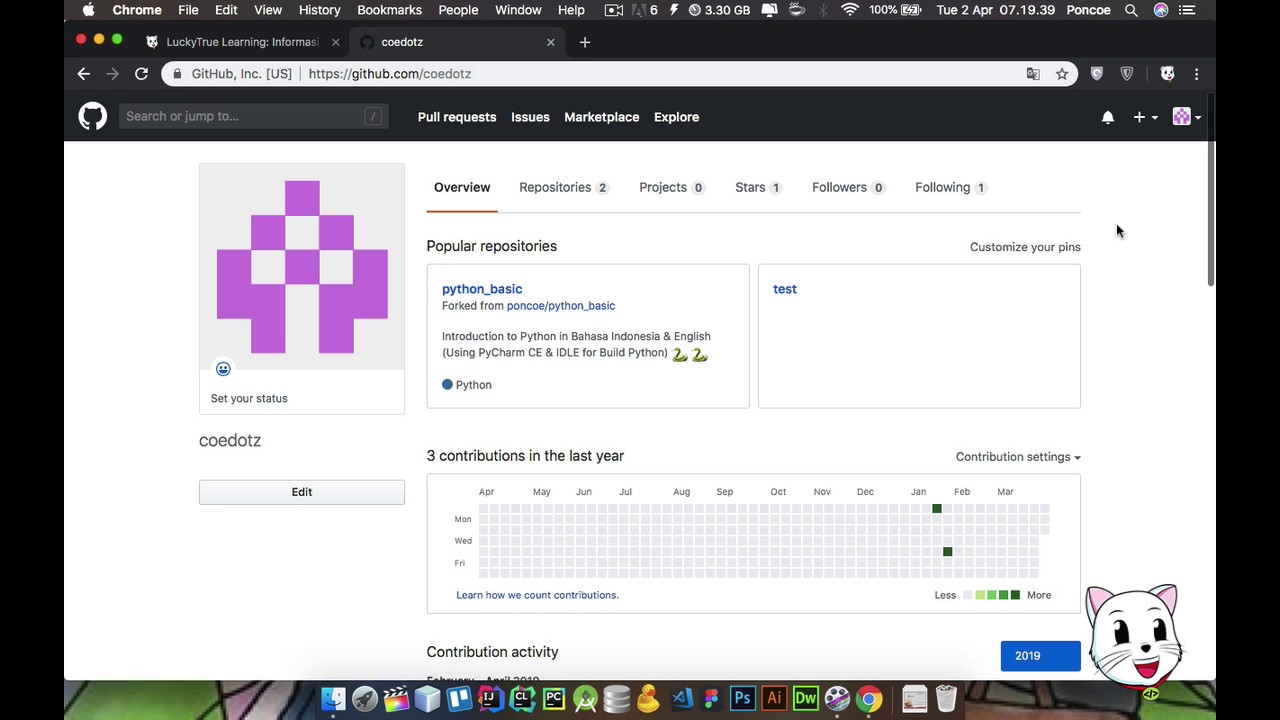The image size is (1280, 720).
Task: Open the profile avatar dropdown
Action: coord(1187,117)
